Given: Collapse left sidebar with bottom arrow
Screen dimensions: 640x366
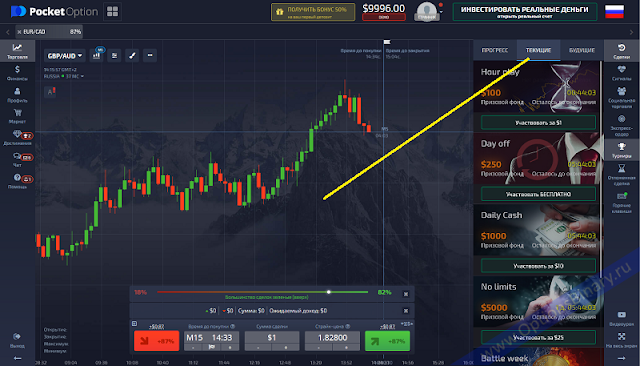Looking at the screenshot, I should coord(17,358).
